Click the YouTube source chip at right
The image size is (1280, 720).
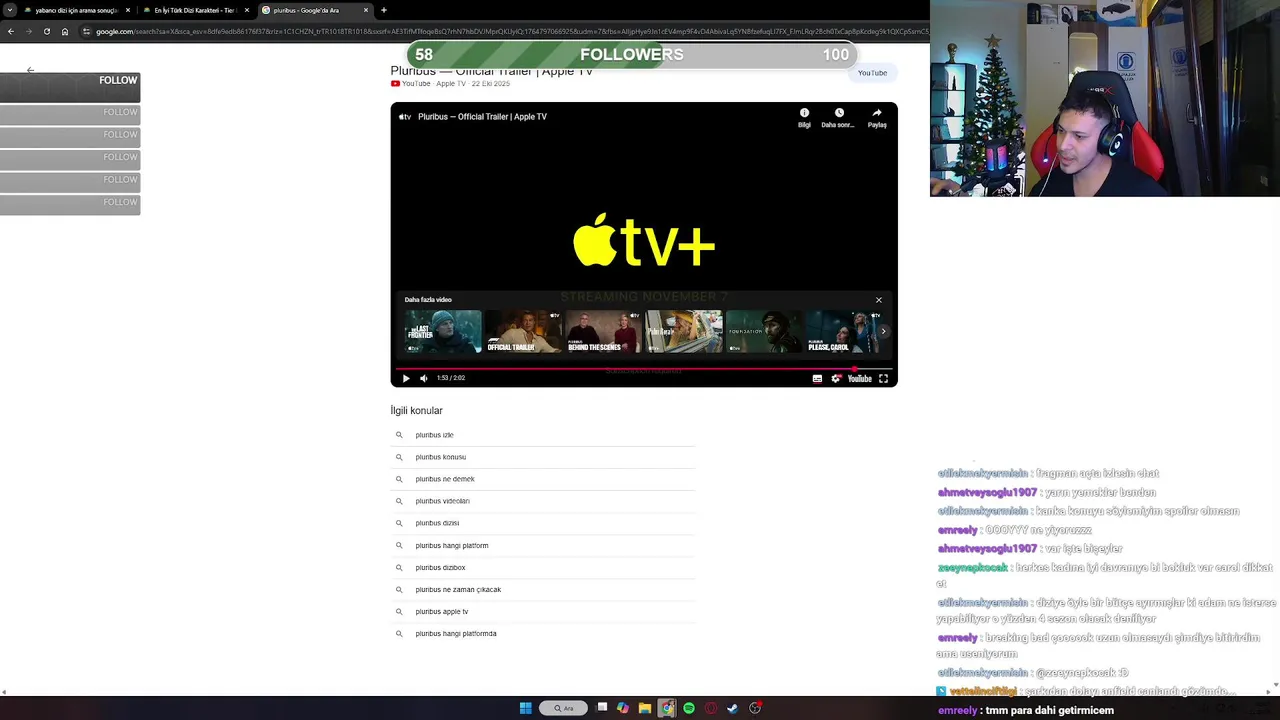872,72
